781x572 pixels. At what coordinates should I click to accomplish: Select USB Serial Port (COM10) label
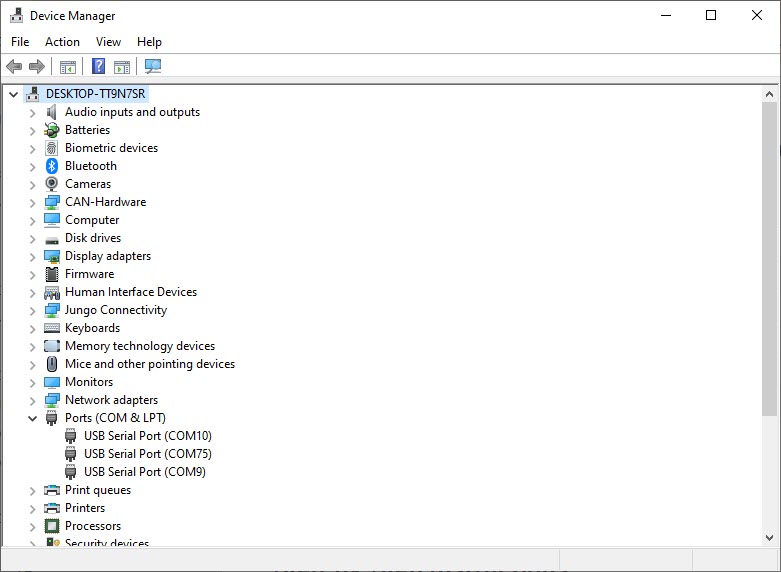click(148, 436)
